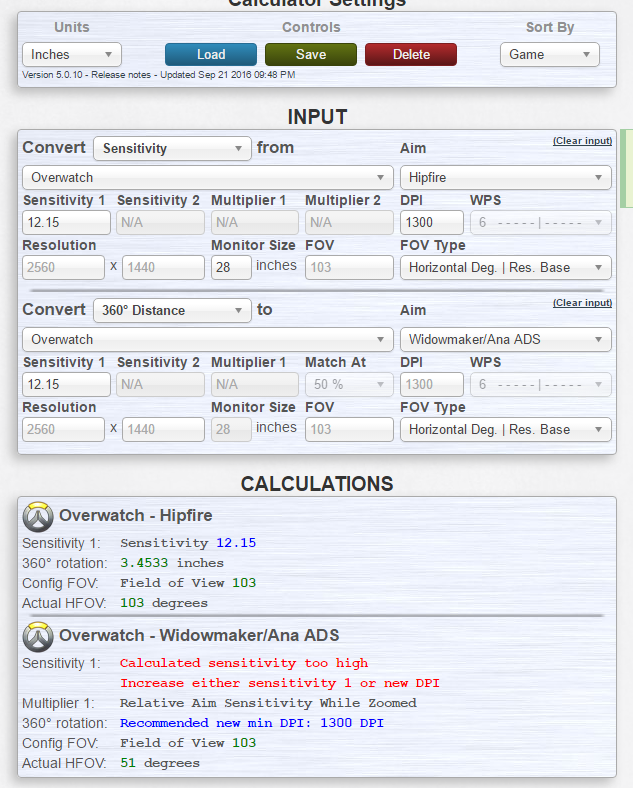Click 'Recommended new min DPI: 1300 DPI' text
The height and width of the screenshot is (788, 633).
[x=252, y=723]
